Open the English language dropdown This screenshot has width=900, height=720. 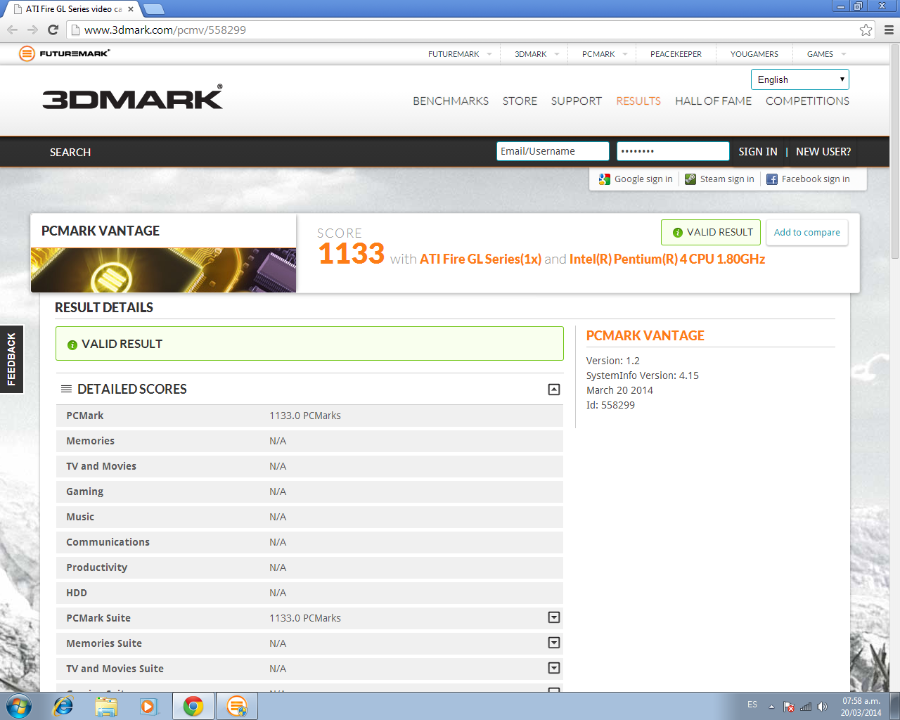[x=800, y=79]
